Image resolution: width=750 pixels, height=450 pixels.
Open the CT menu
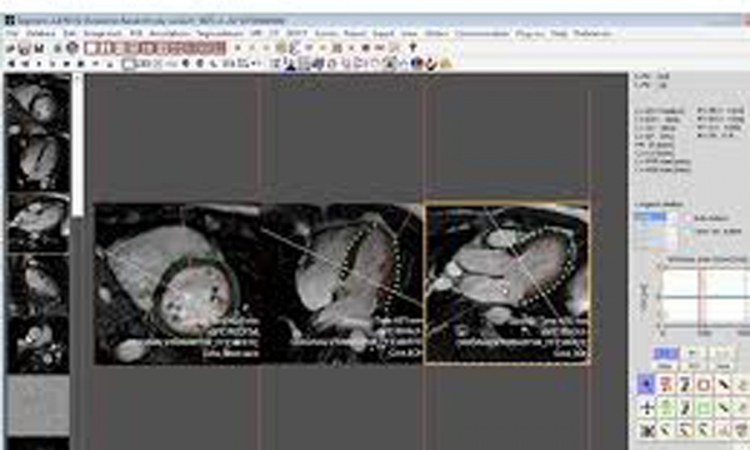[x=274, y=33]
